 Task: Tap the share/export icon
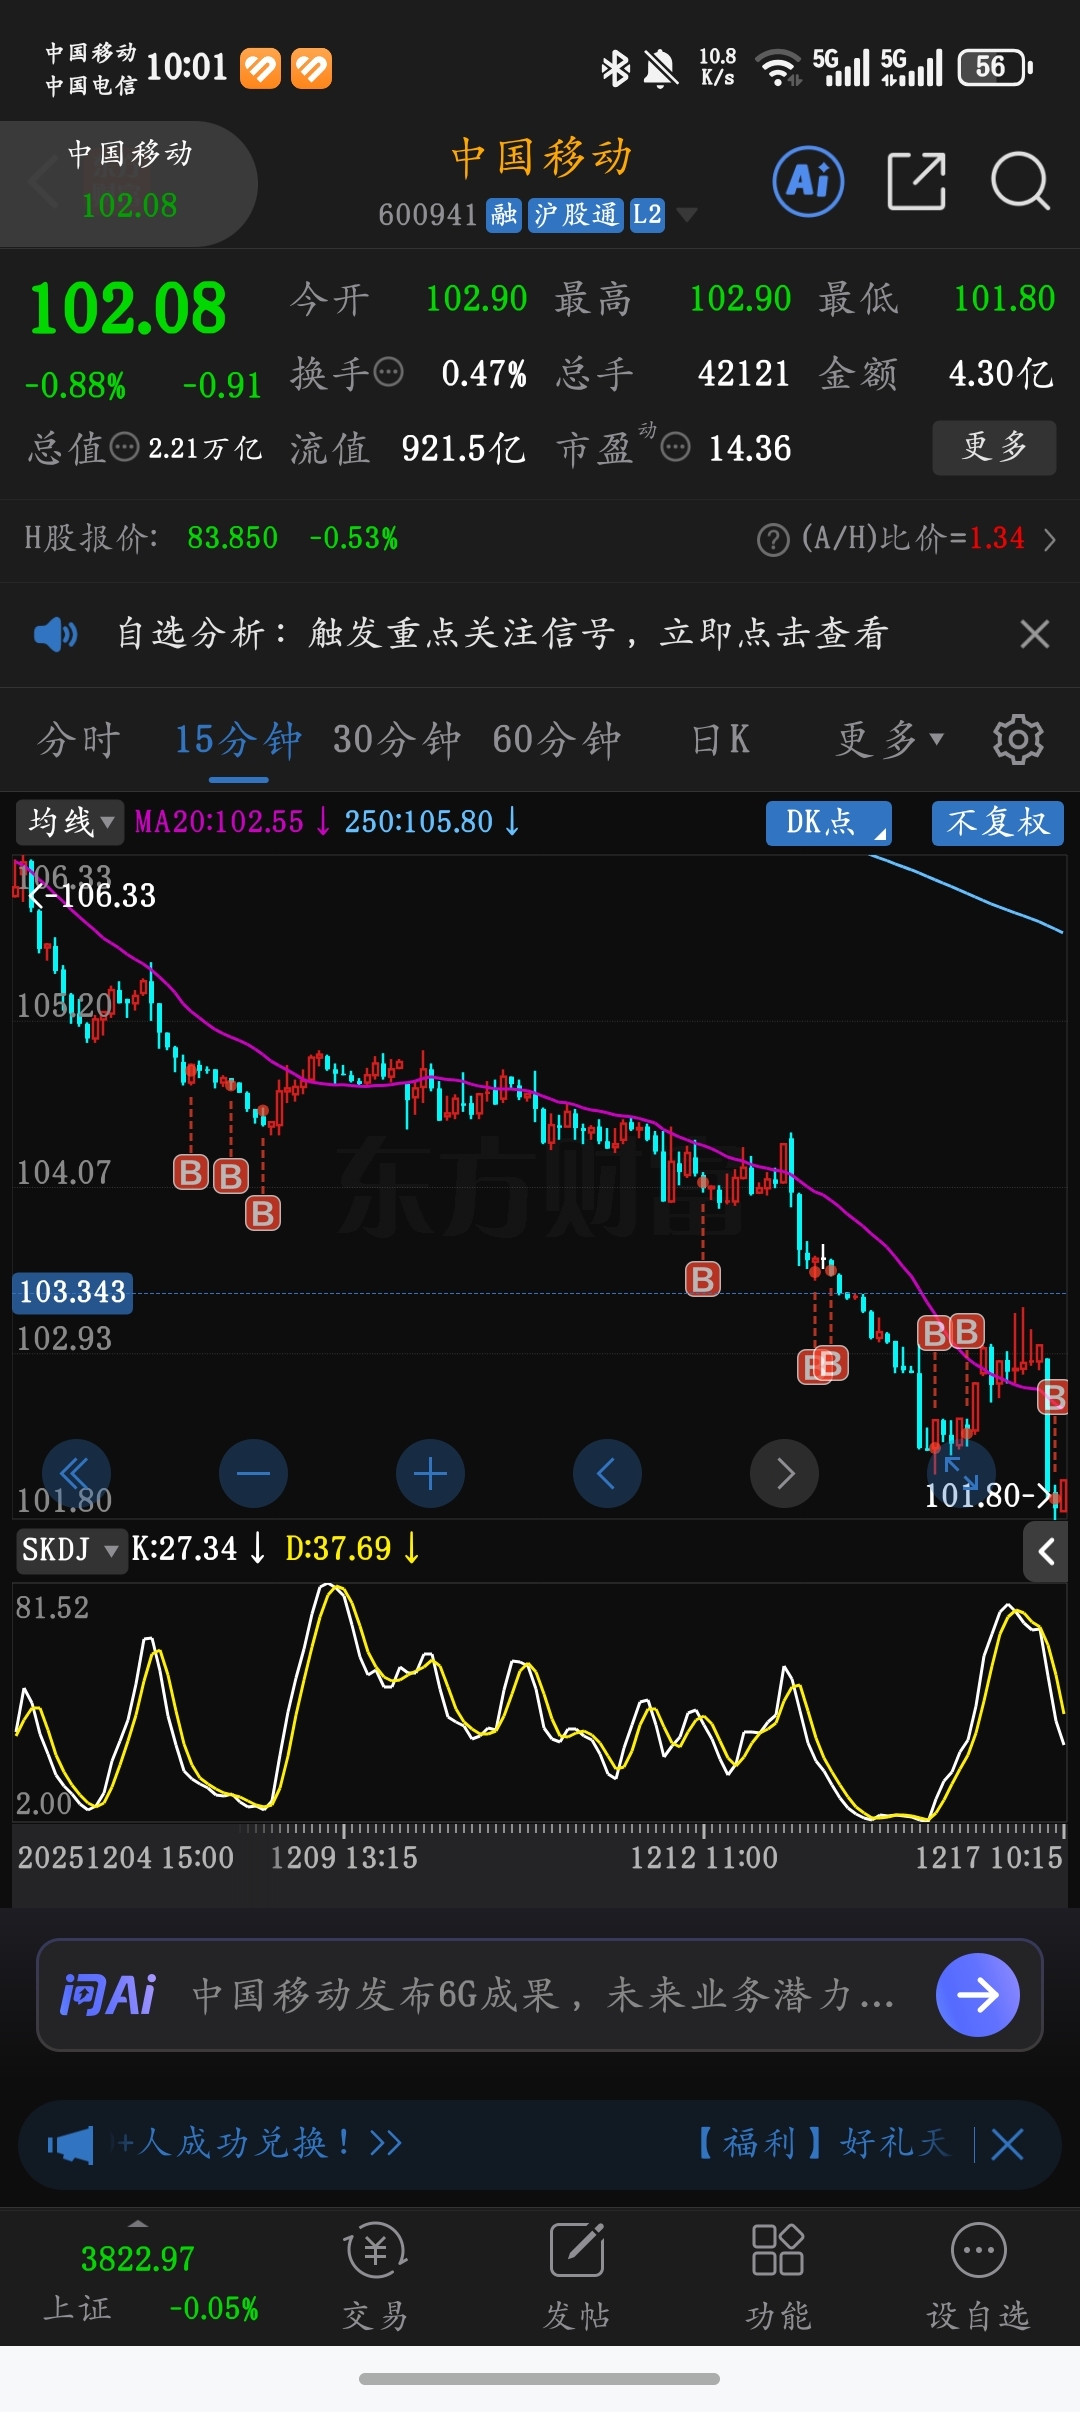point(916,182)
